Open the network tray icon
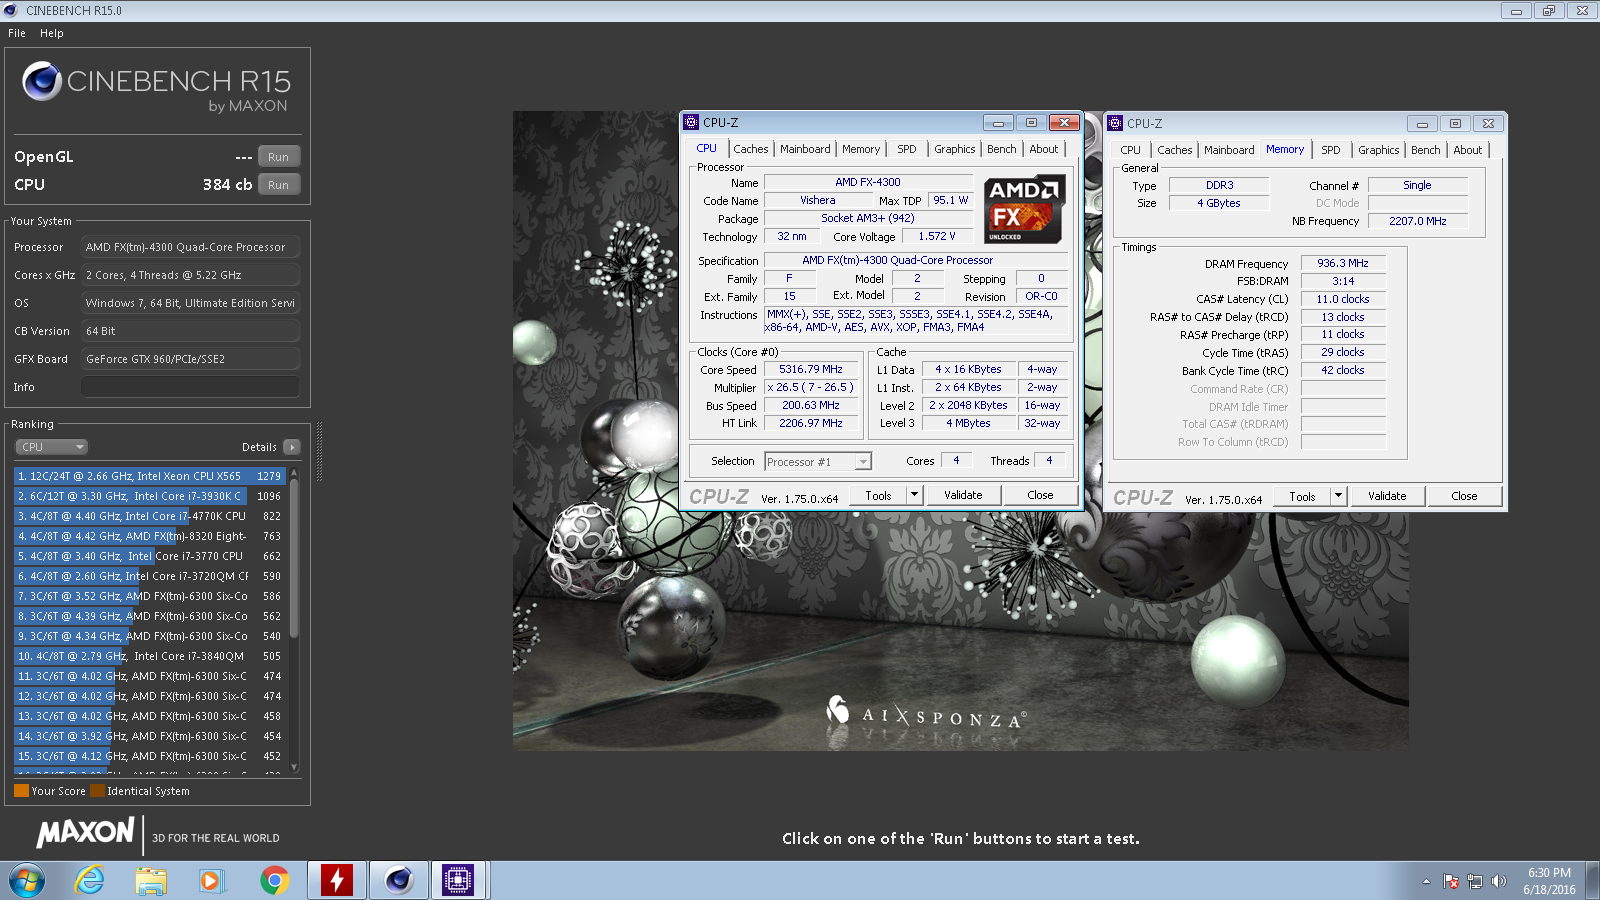Viewport: 1600px width, 900px height. pyautogui.click(x=1474, y=881)
